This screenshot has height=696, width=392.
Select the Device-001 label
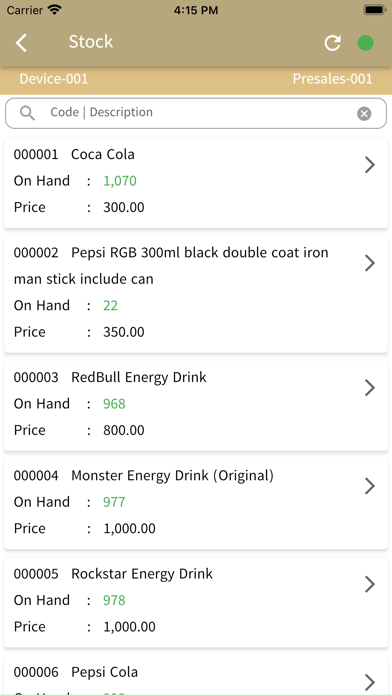(54, 79)
